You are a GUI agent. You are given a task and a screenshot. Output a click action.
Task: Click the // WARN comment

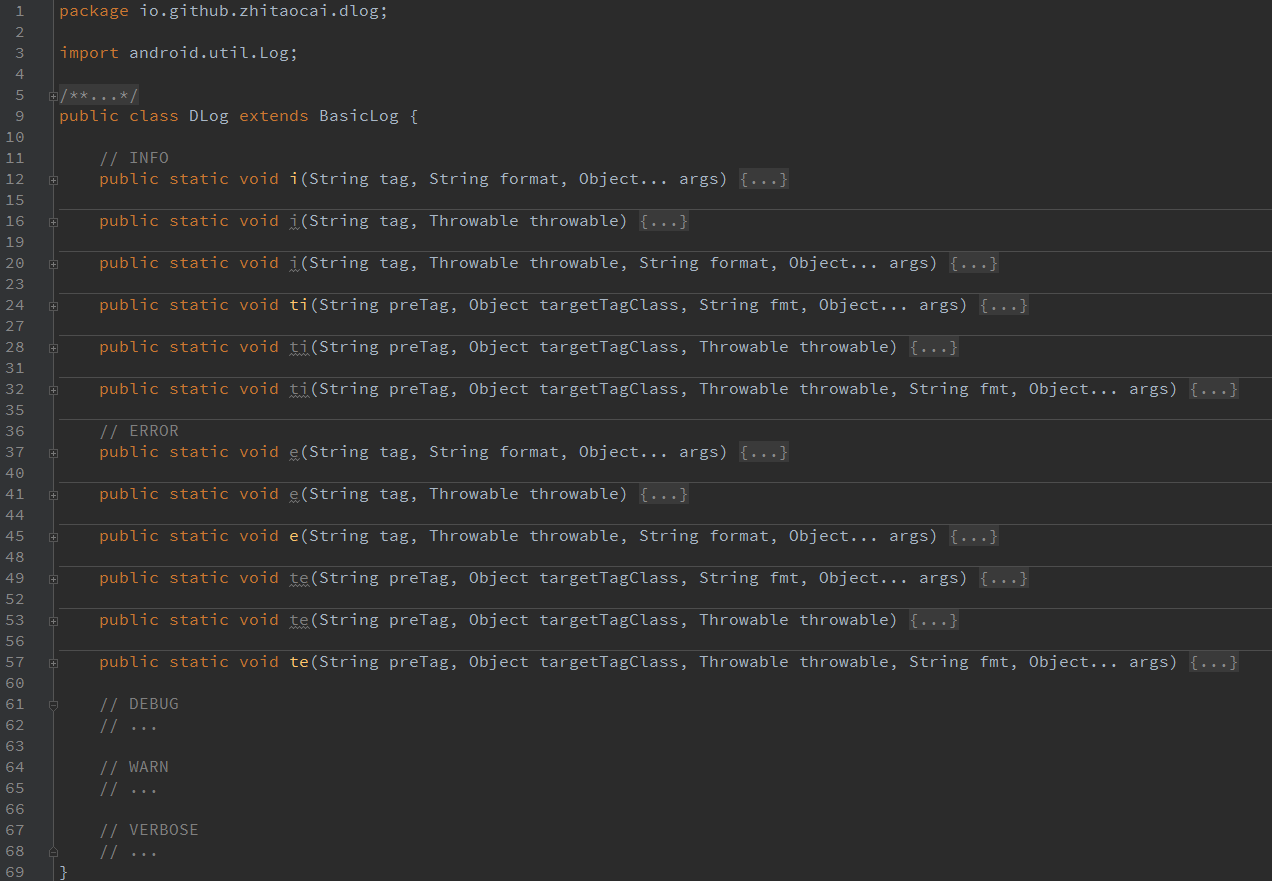pos(134,767)
